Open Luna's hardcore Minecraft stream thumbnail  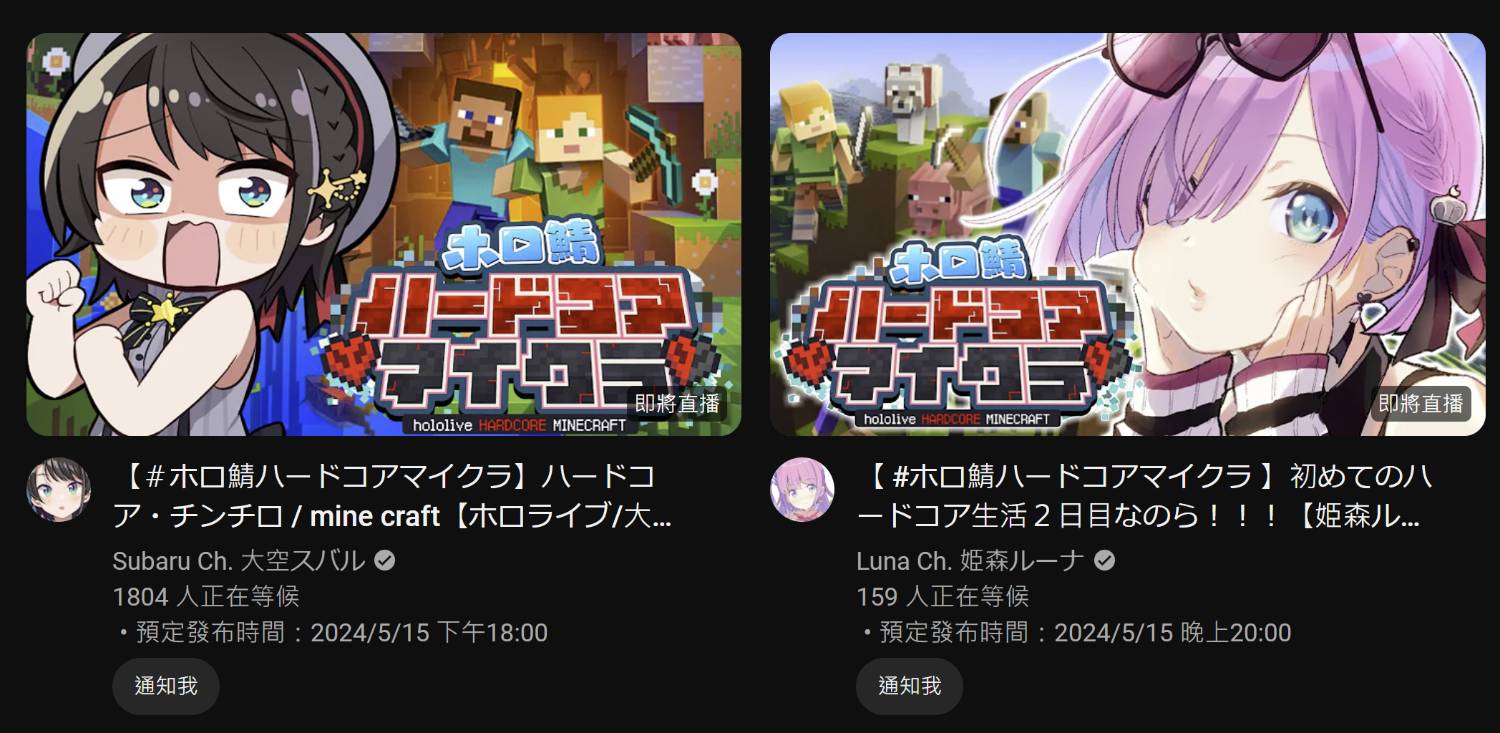1127,235
